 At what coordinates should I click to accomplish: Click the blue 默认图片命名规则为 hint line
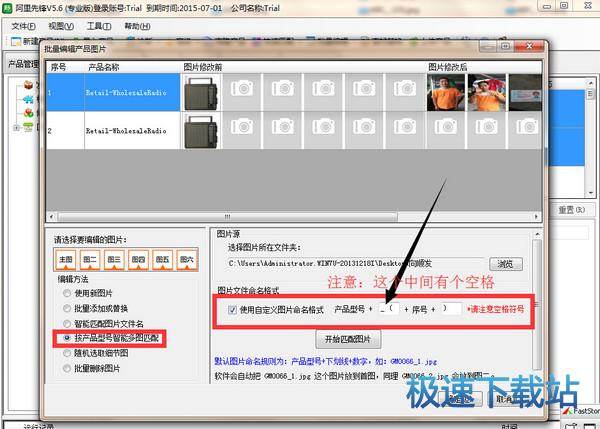click(x=325, y=361)
